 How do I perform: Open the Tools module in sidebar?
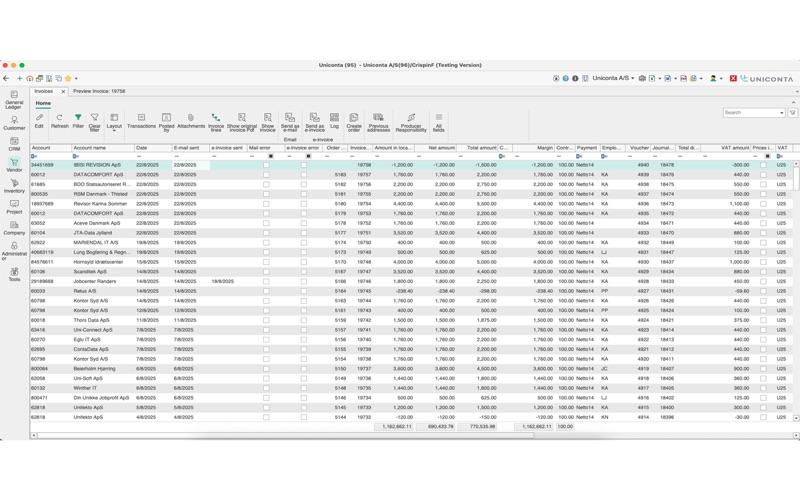pos(14,274)
